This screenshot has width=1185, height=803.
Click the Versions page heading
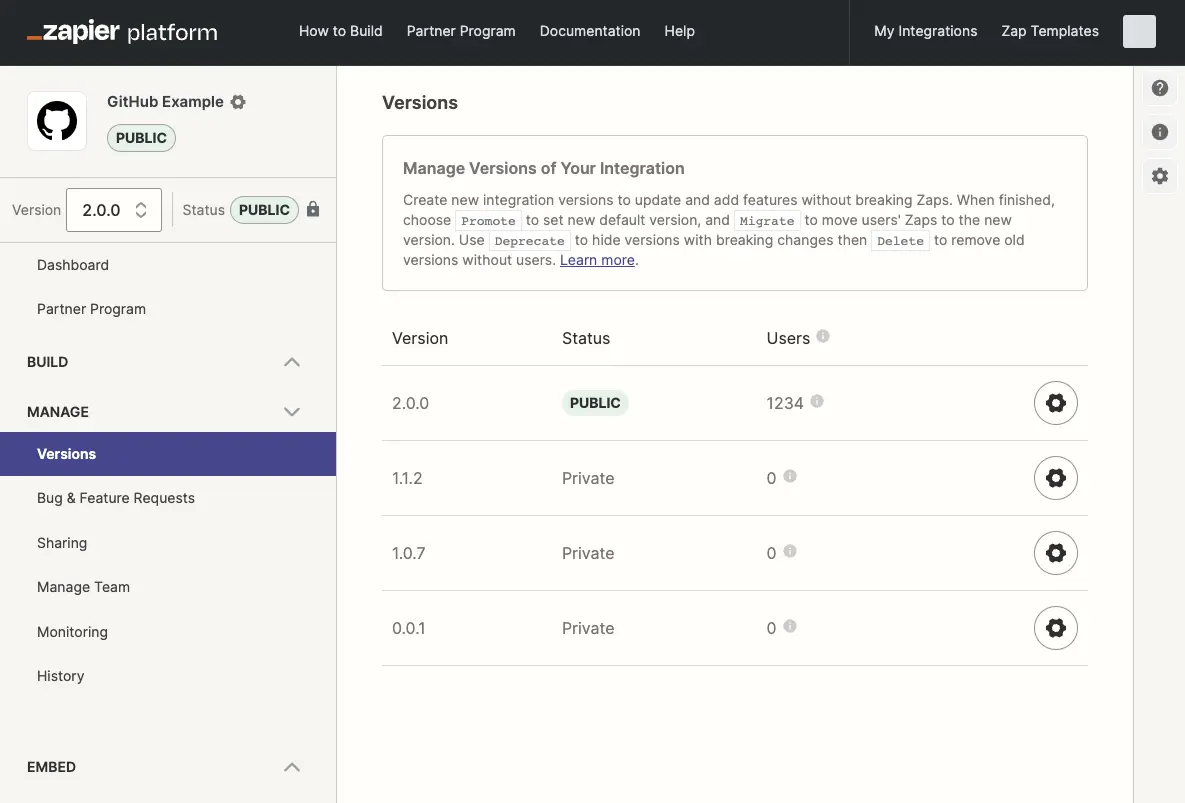click(x=419, y=103)
